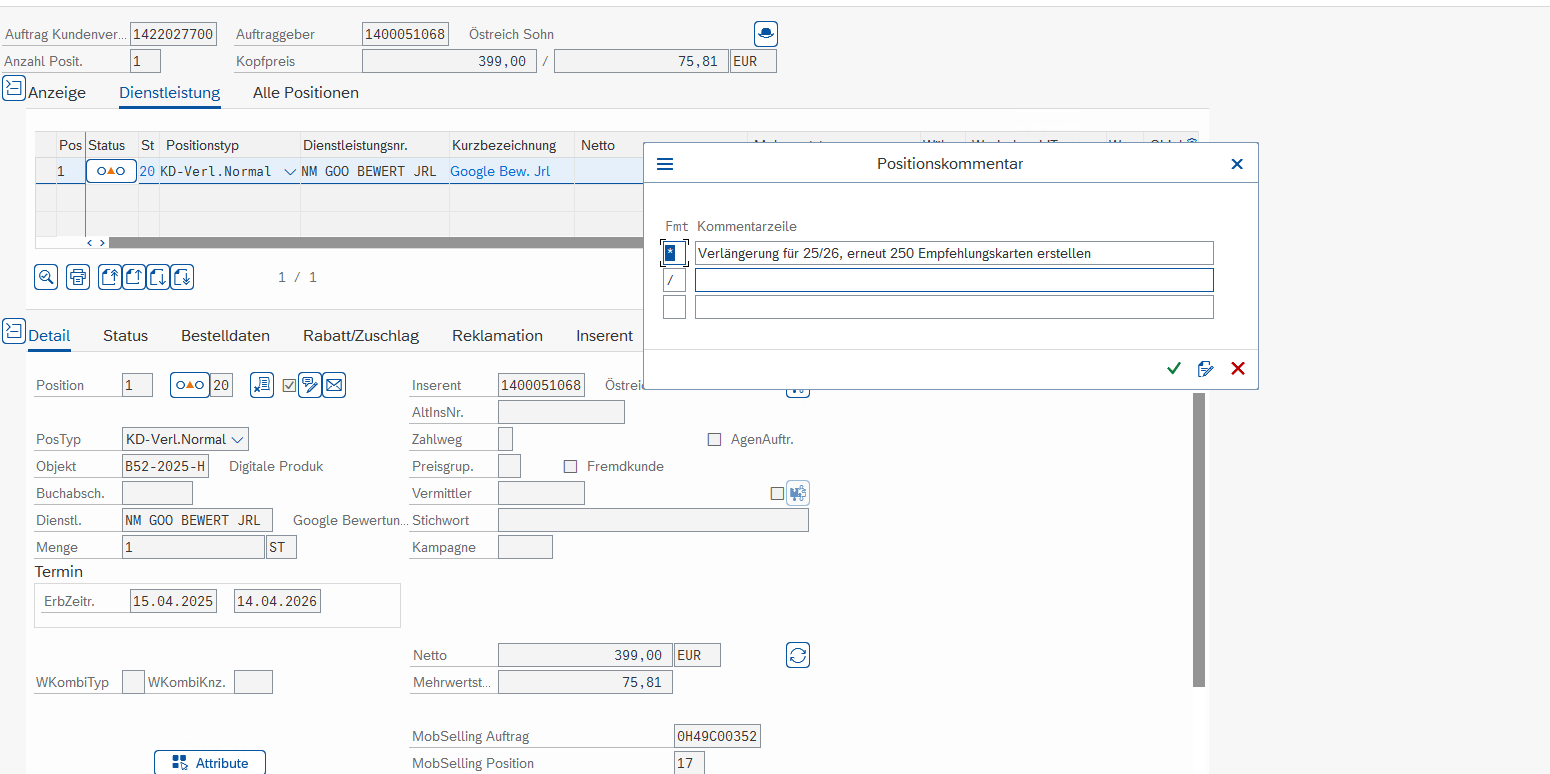Go to previous page with single-up arrow icon

click(x=134, y=277)
